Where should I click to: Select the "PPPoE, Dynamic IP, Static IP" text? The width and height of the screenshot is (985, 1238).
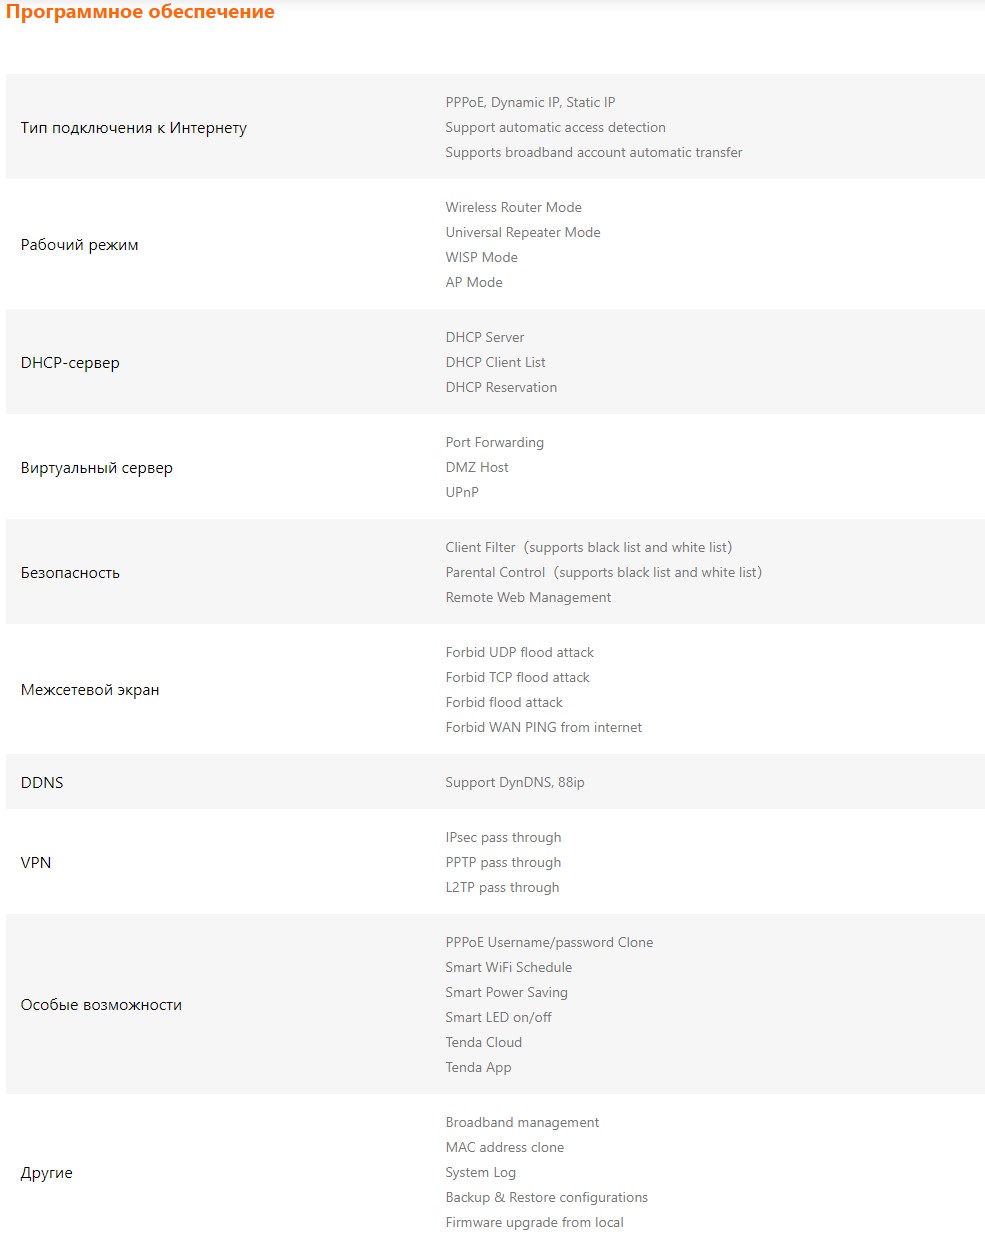(530, 102)
